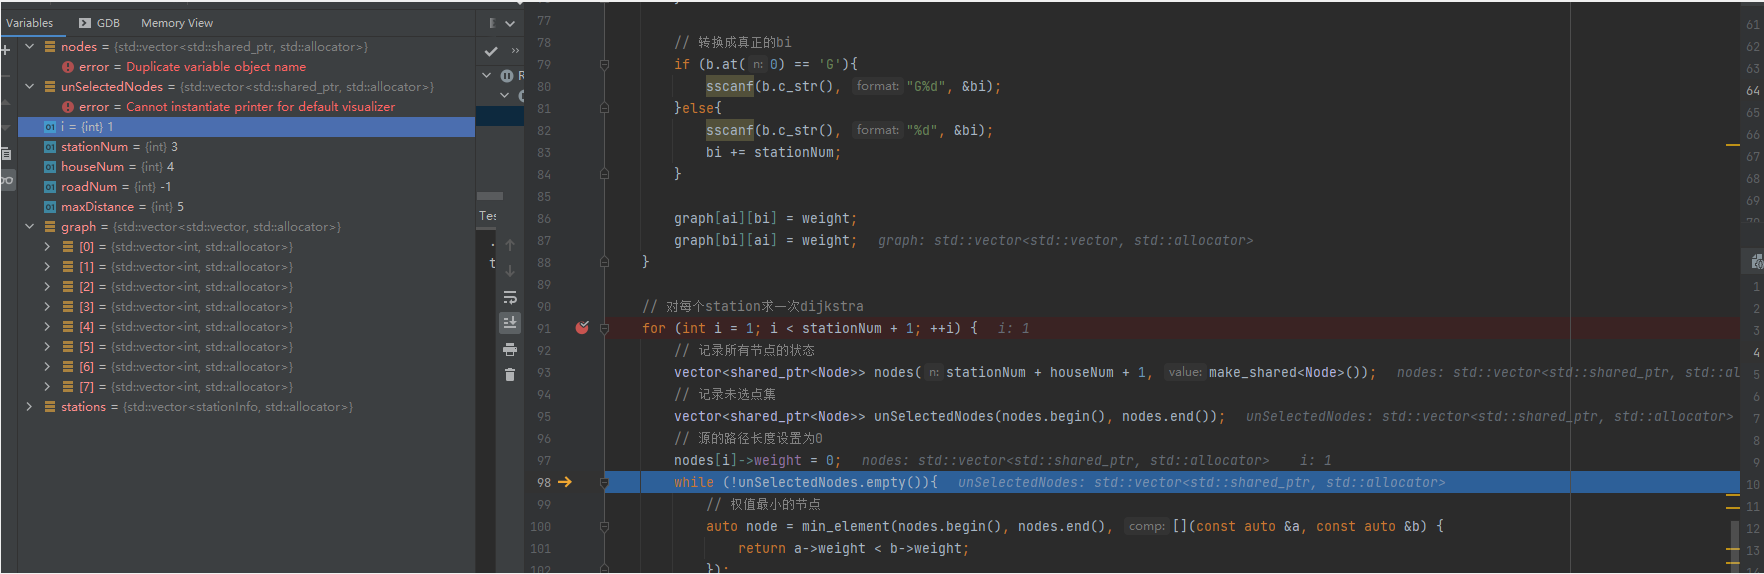Expand graph element [4]

47,327
